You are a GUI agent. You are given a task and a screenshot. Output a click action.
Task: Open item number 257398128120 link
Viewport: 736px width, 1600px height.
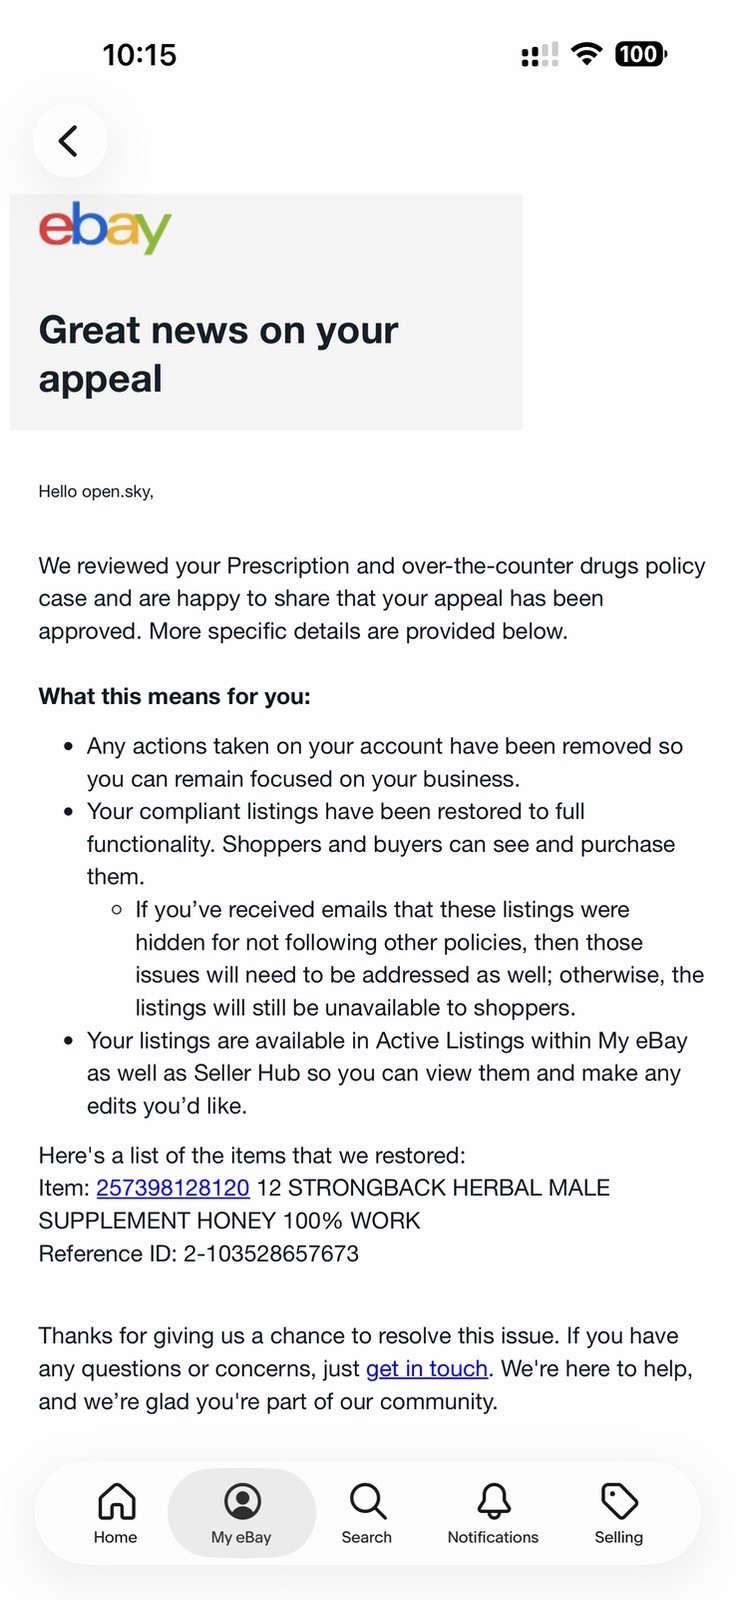tap(173, 1188)
